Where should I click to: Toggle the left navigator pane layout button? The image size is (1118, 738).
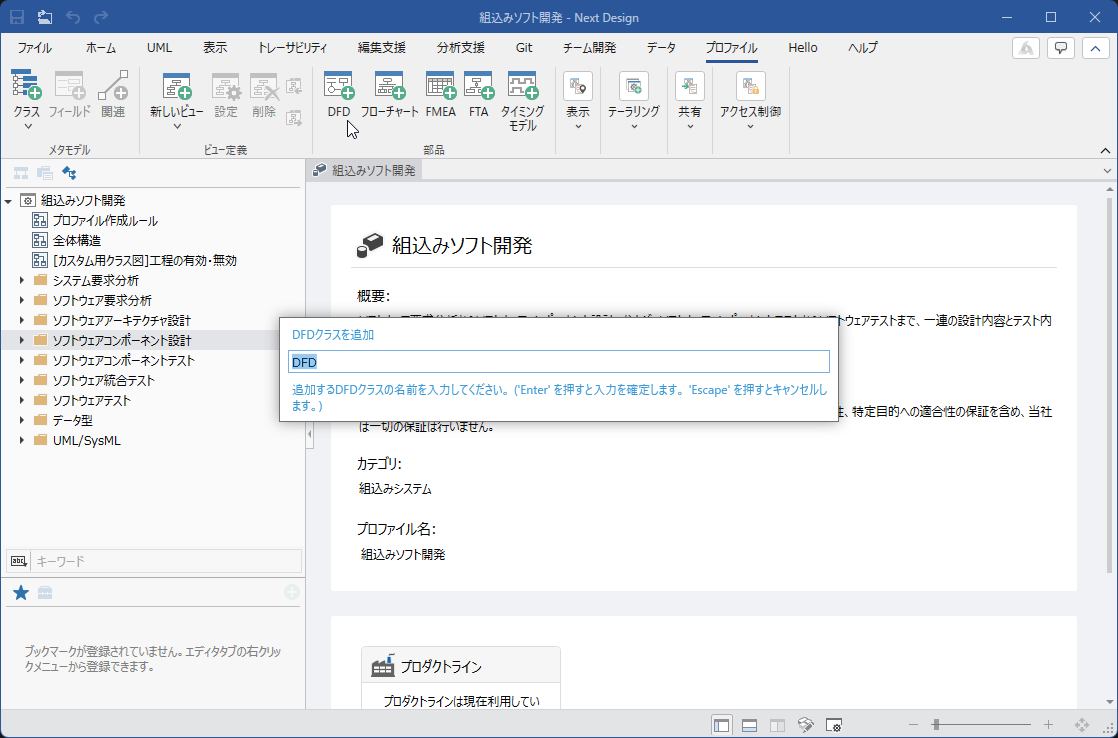(x=722, y=725)
